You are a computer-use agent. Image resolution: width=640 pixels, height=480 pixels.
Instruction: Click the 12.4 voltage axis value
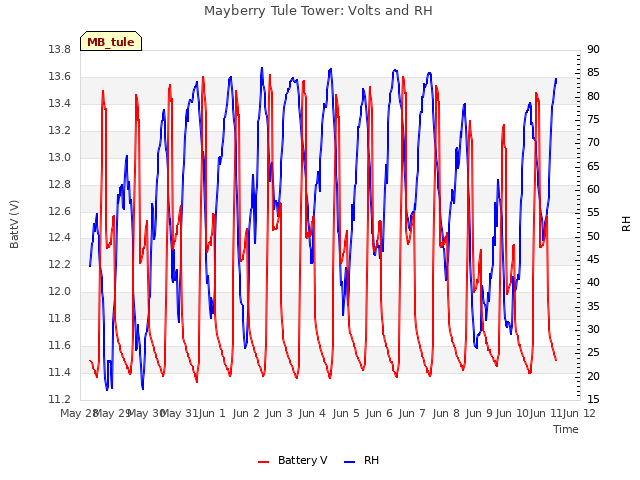pyautogui.click(x=60, y=238)
